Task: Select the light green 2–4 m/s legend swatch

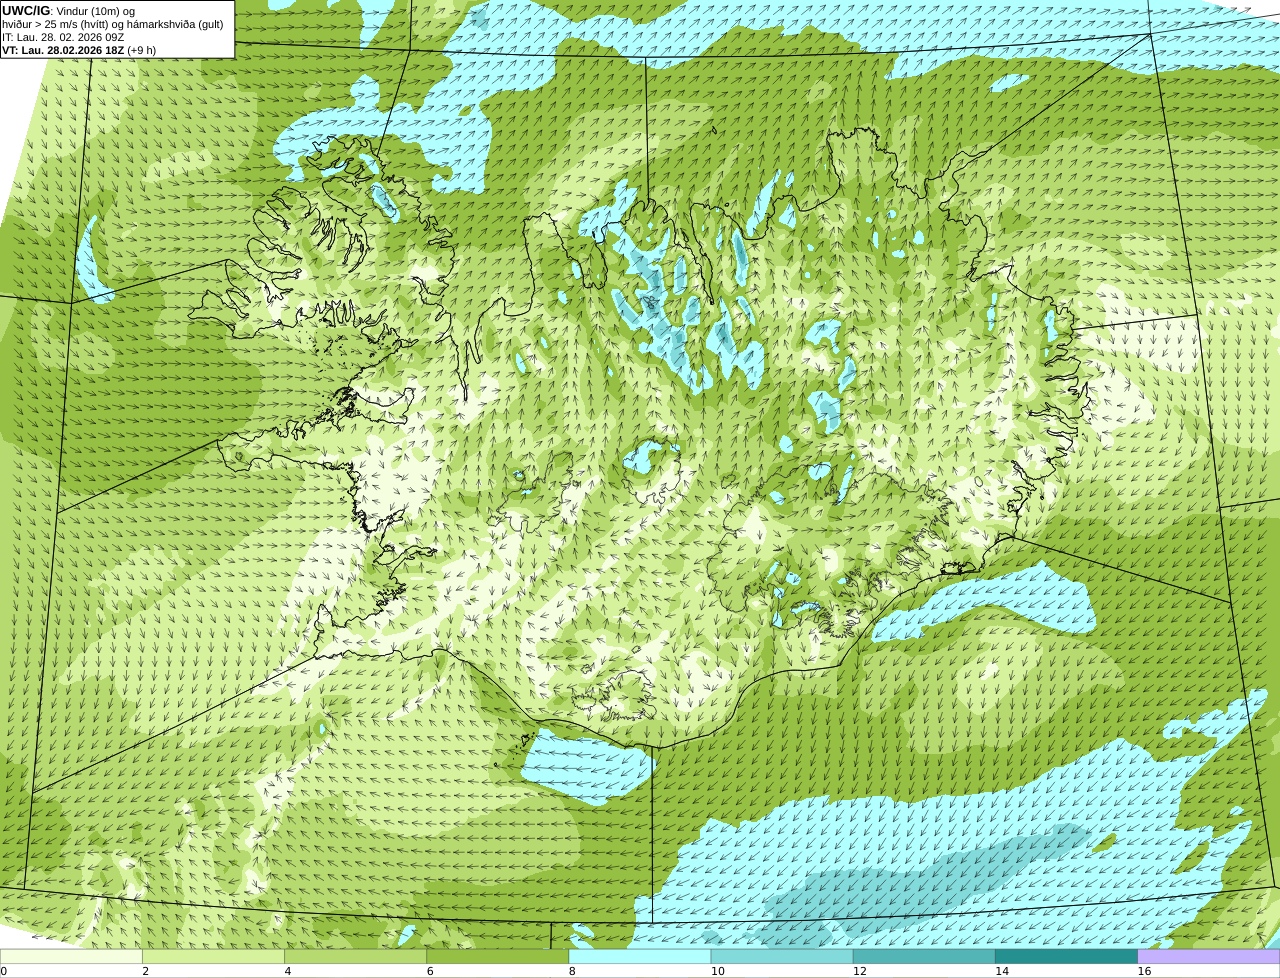Action: tap(213, 957)
